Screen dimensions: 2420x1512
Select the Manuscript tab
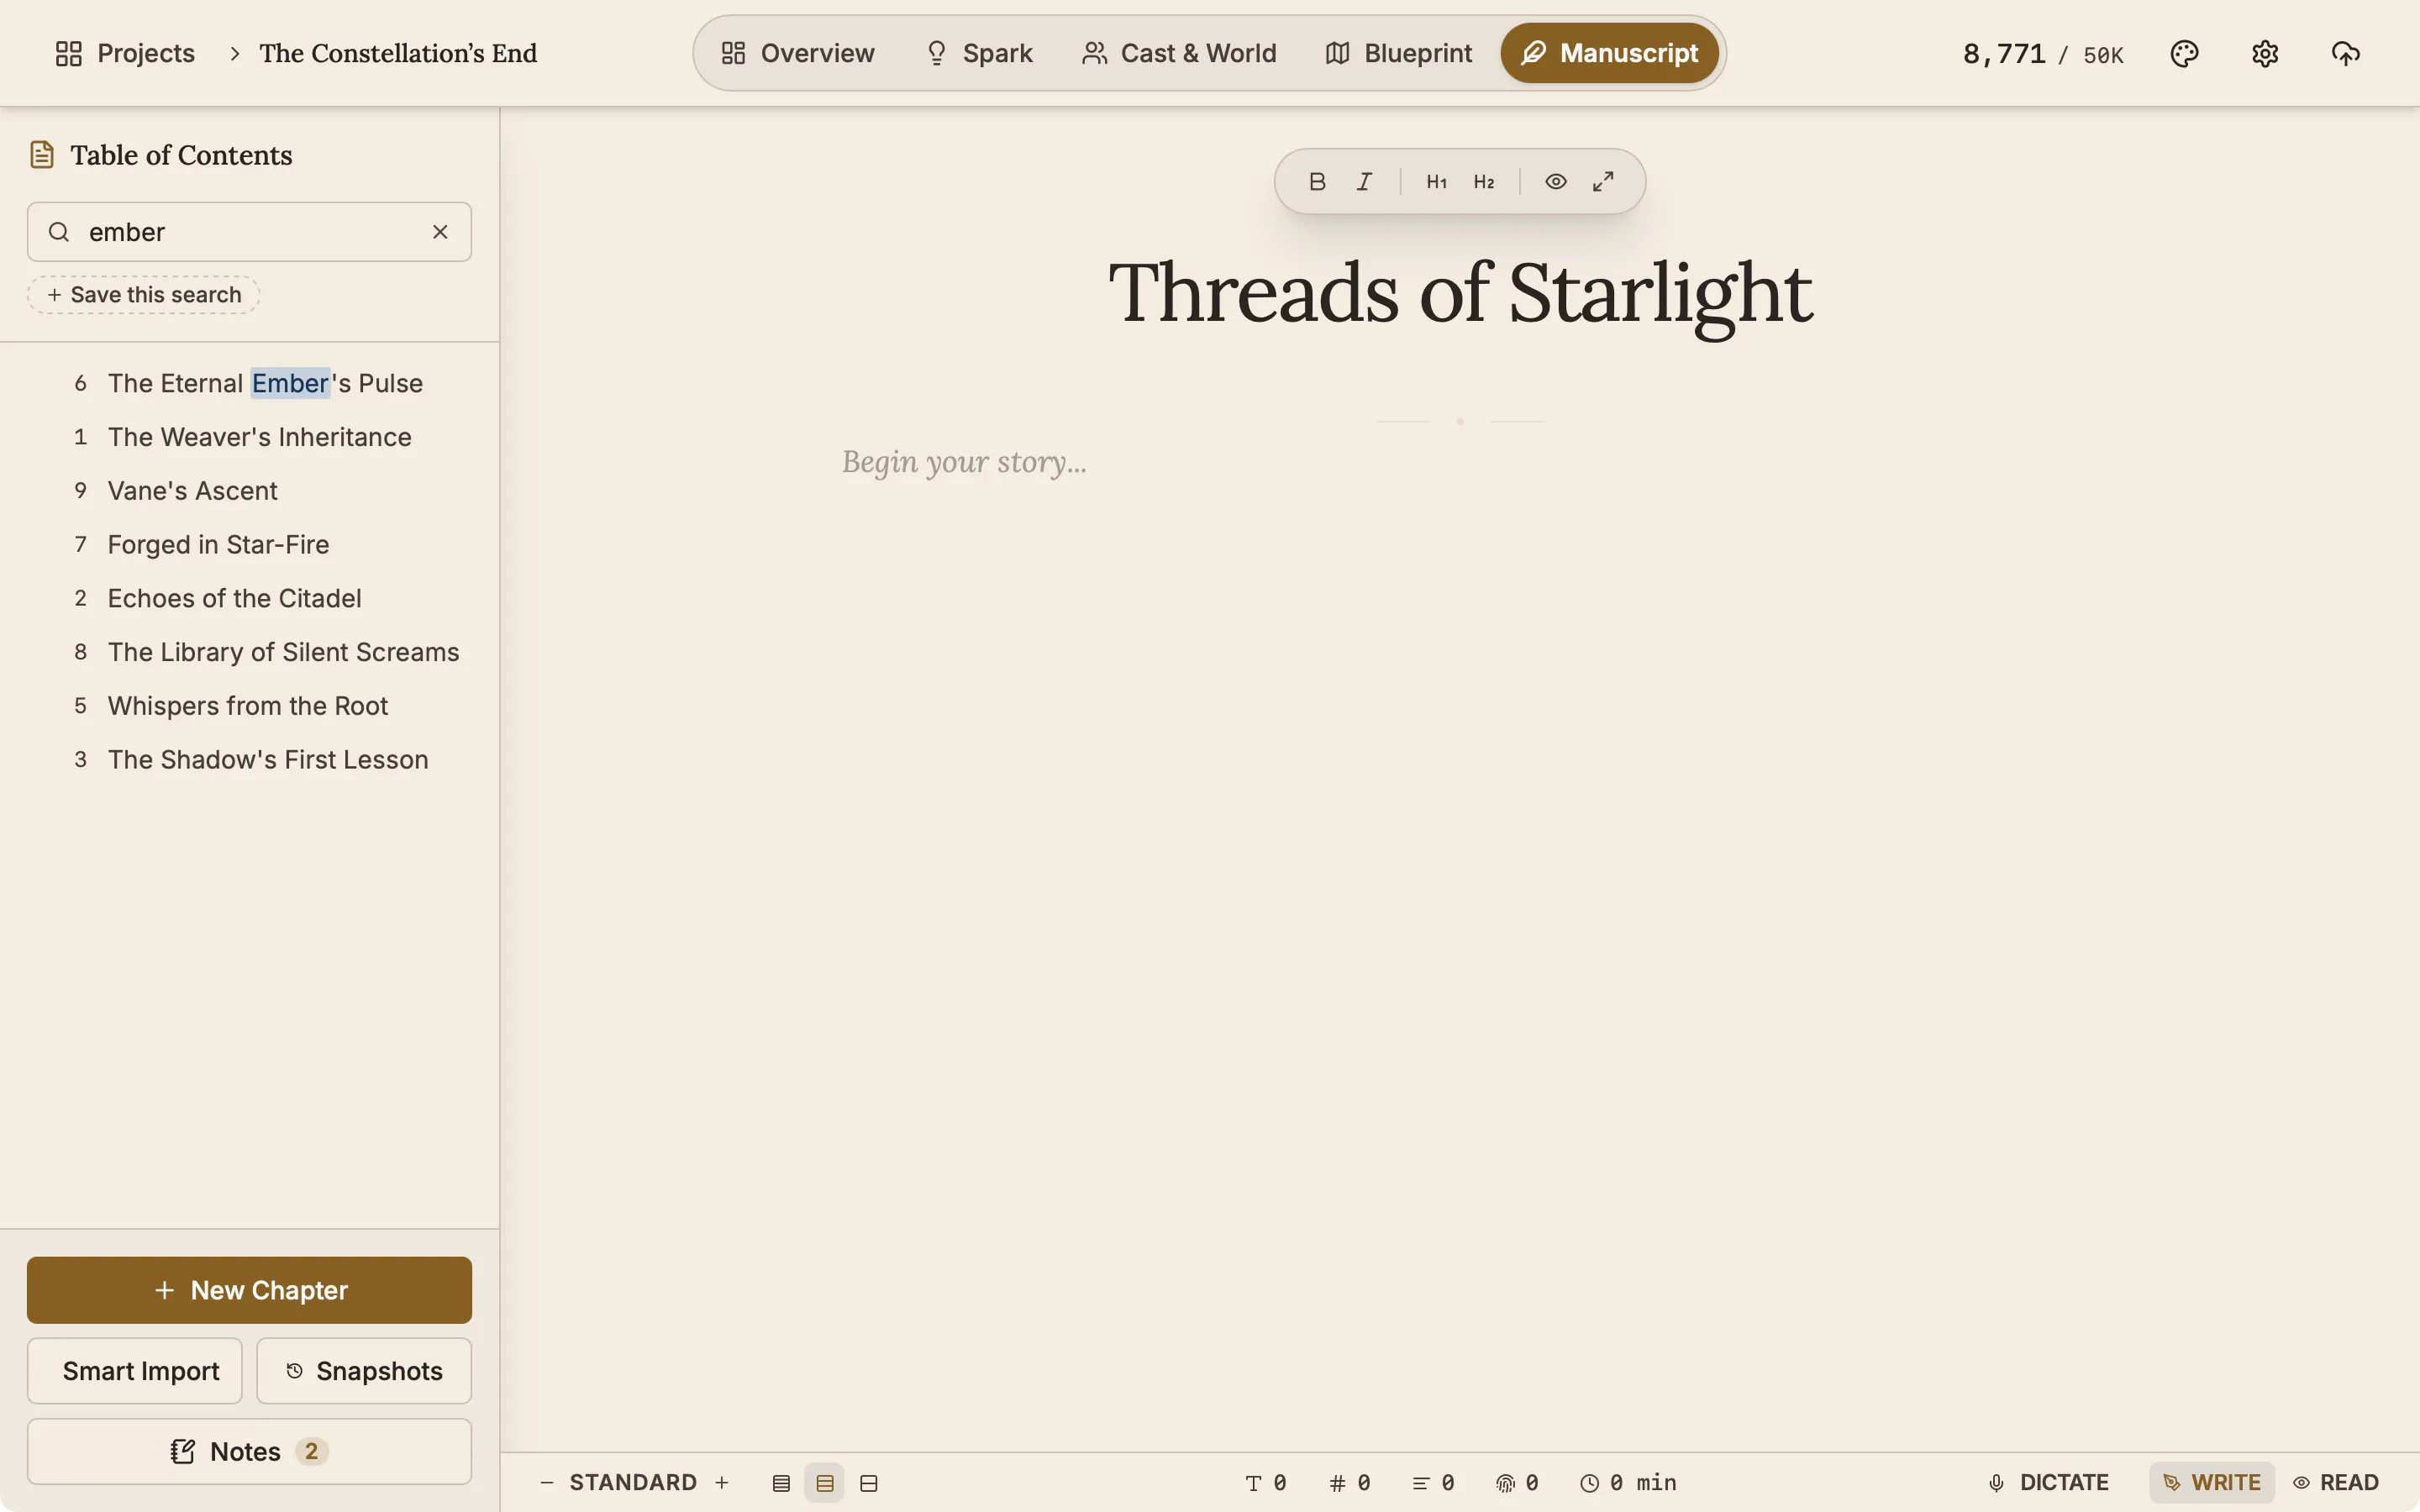[x=1610, y=53]
